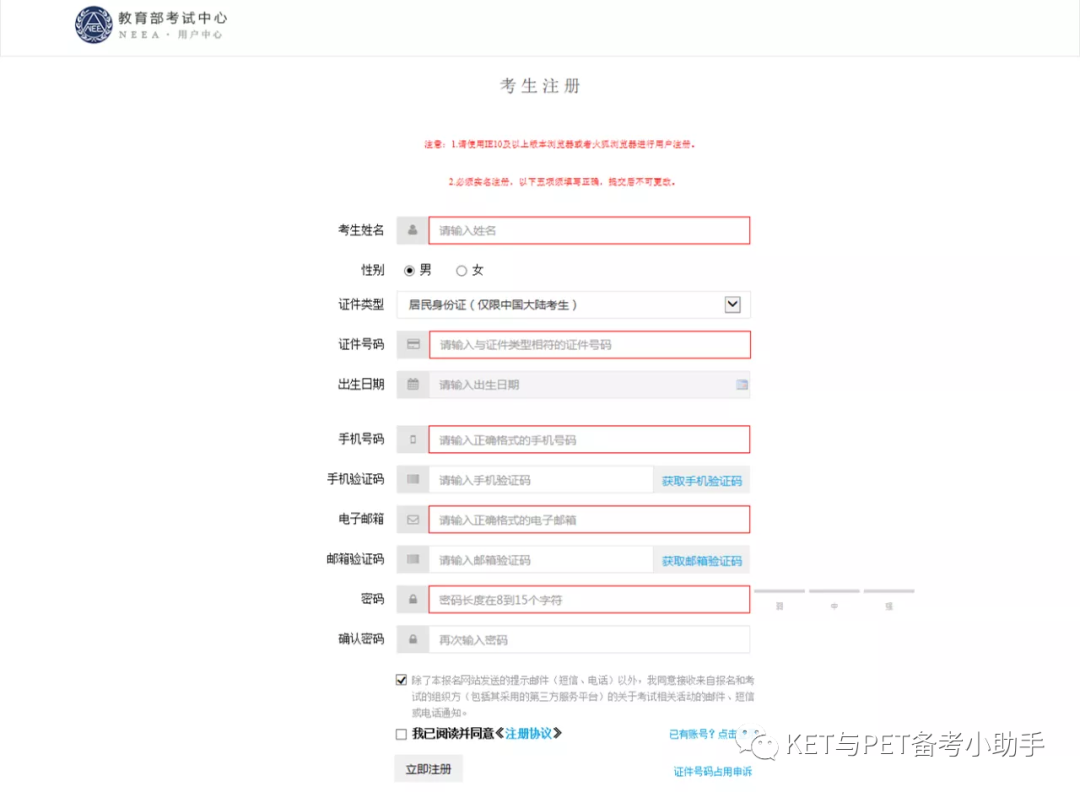Click the 手机号码 input field
The height and width of the screenshot is (792, 1080).
click(590, 439)
